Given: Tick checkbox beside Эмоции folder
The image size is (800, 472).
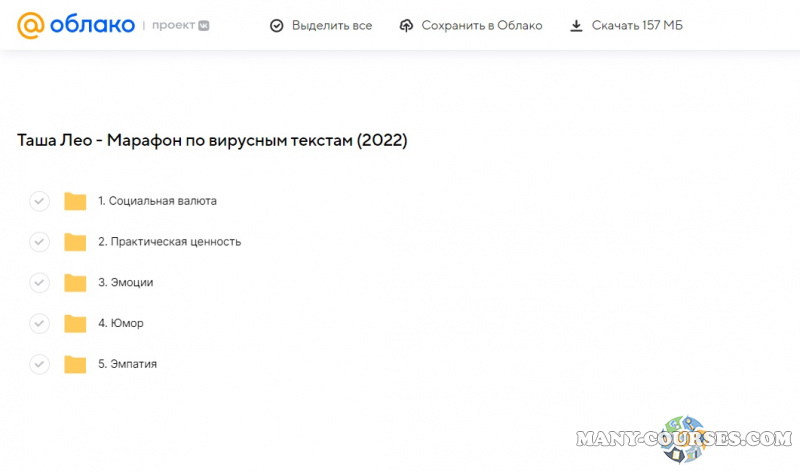Looking at the screenshot, I should pyautogui.click(x=39, y=283).
